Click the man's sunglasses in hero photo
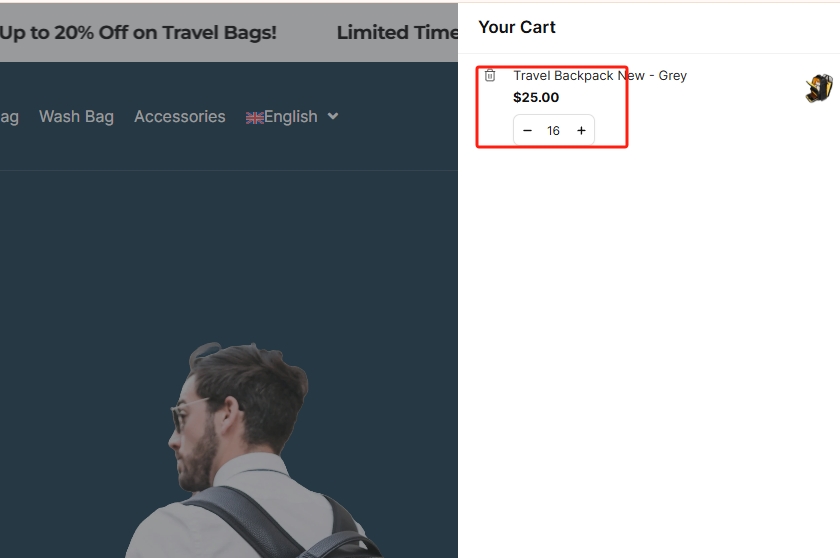The height and width of the screenshot is (558, 840). (x=183, y=412)
